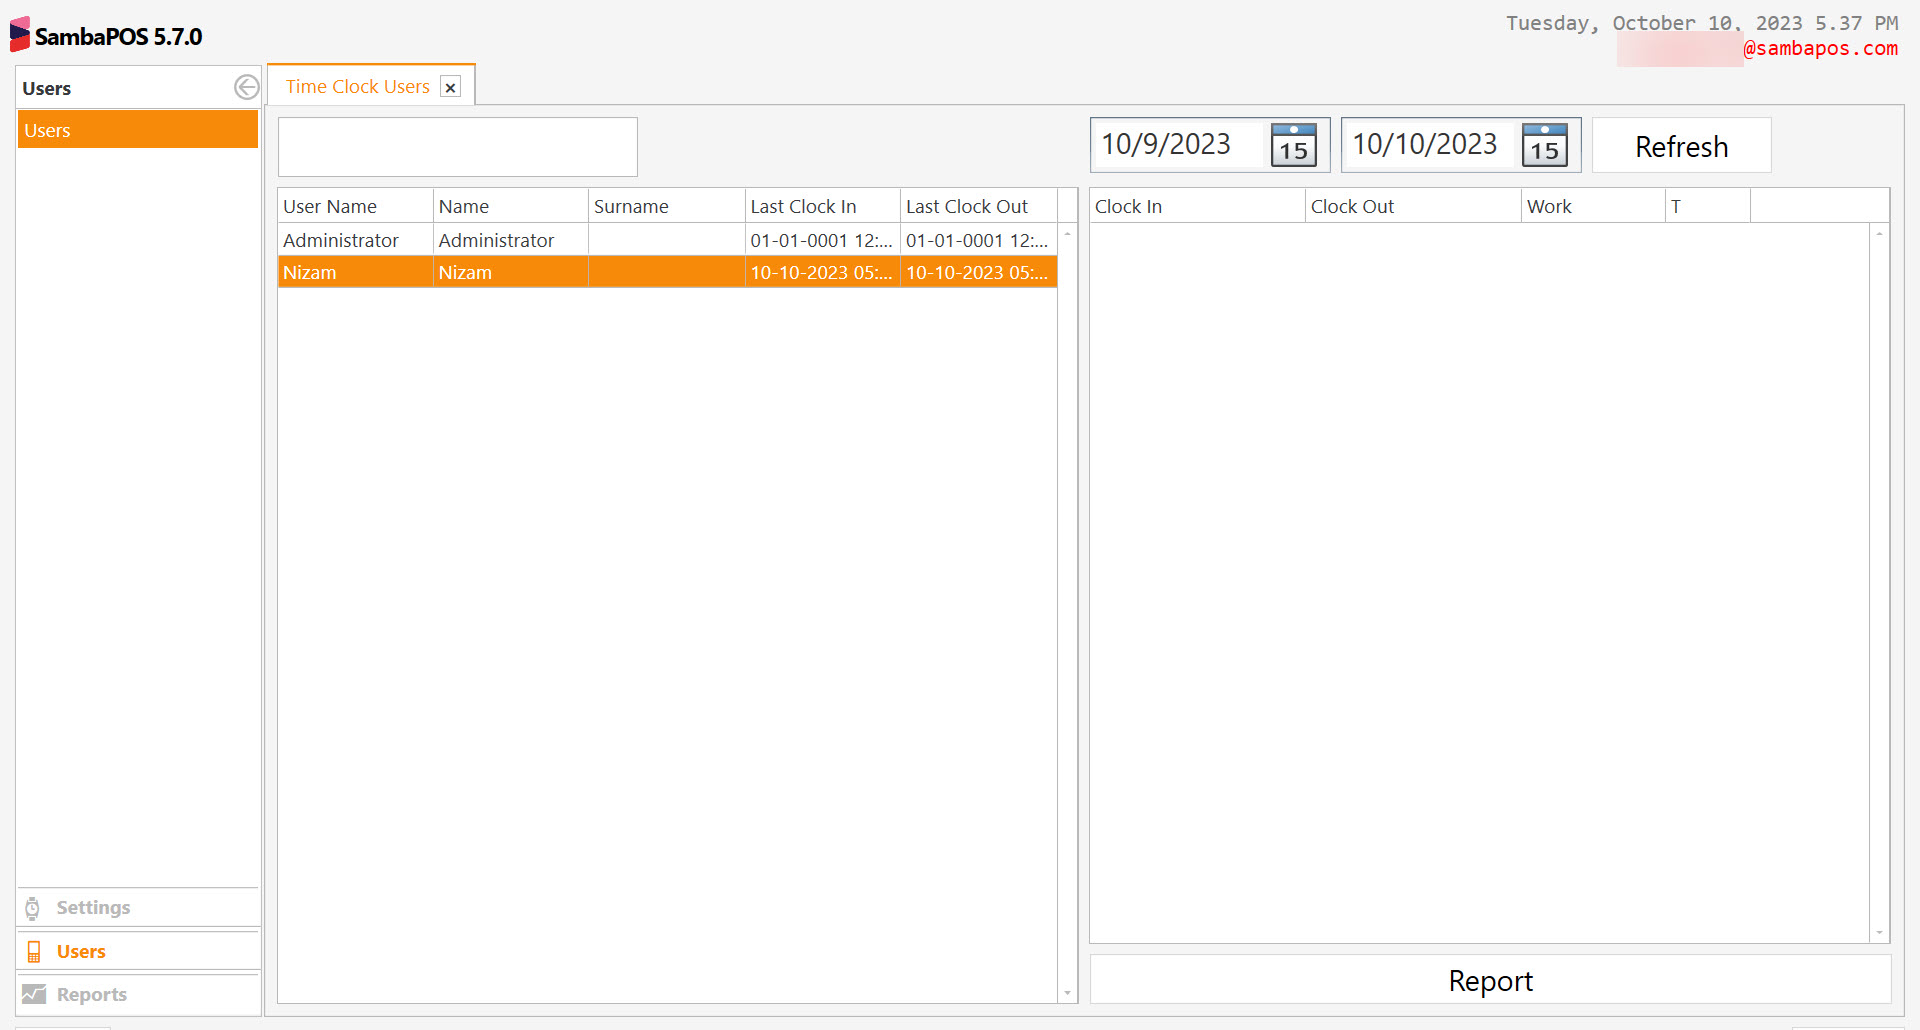
Task: Open Reports via the chart icon
Action: pyautogui.click(x=33, y=994)
